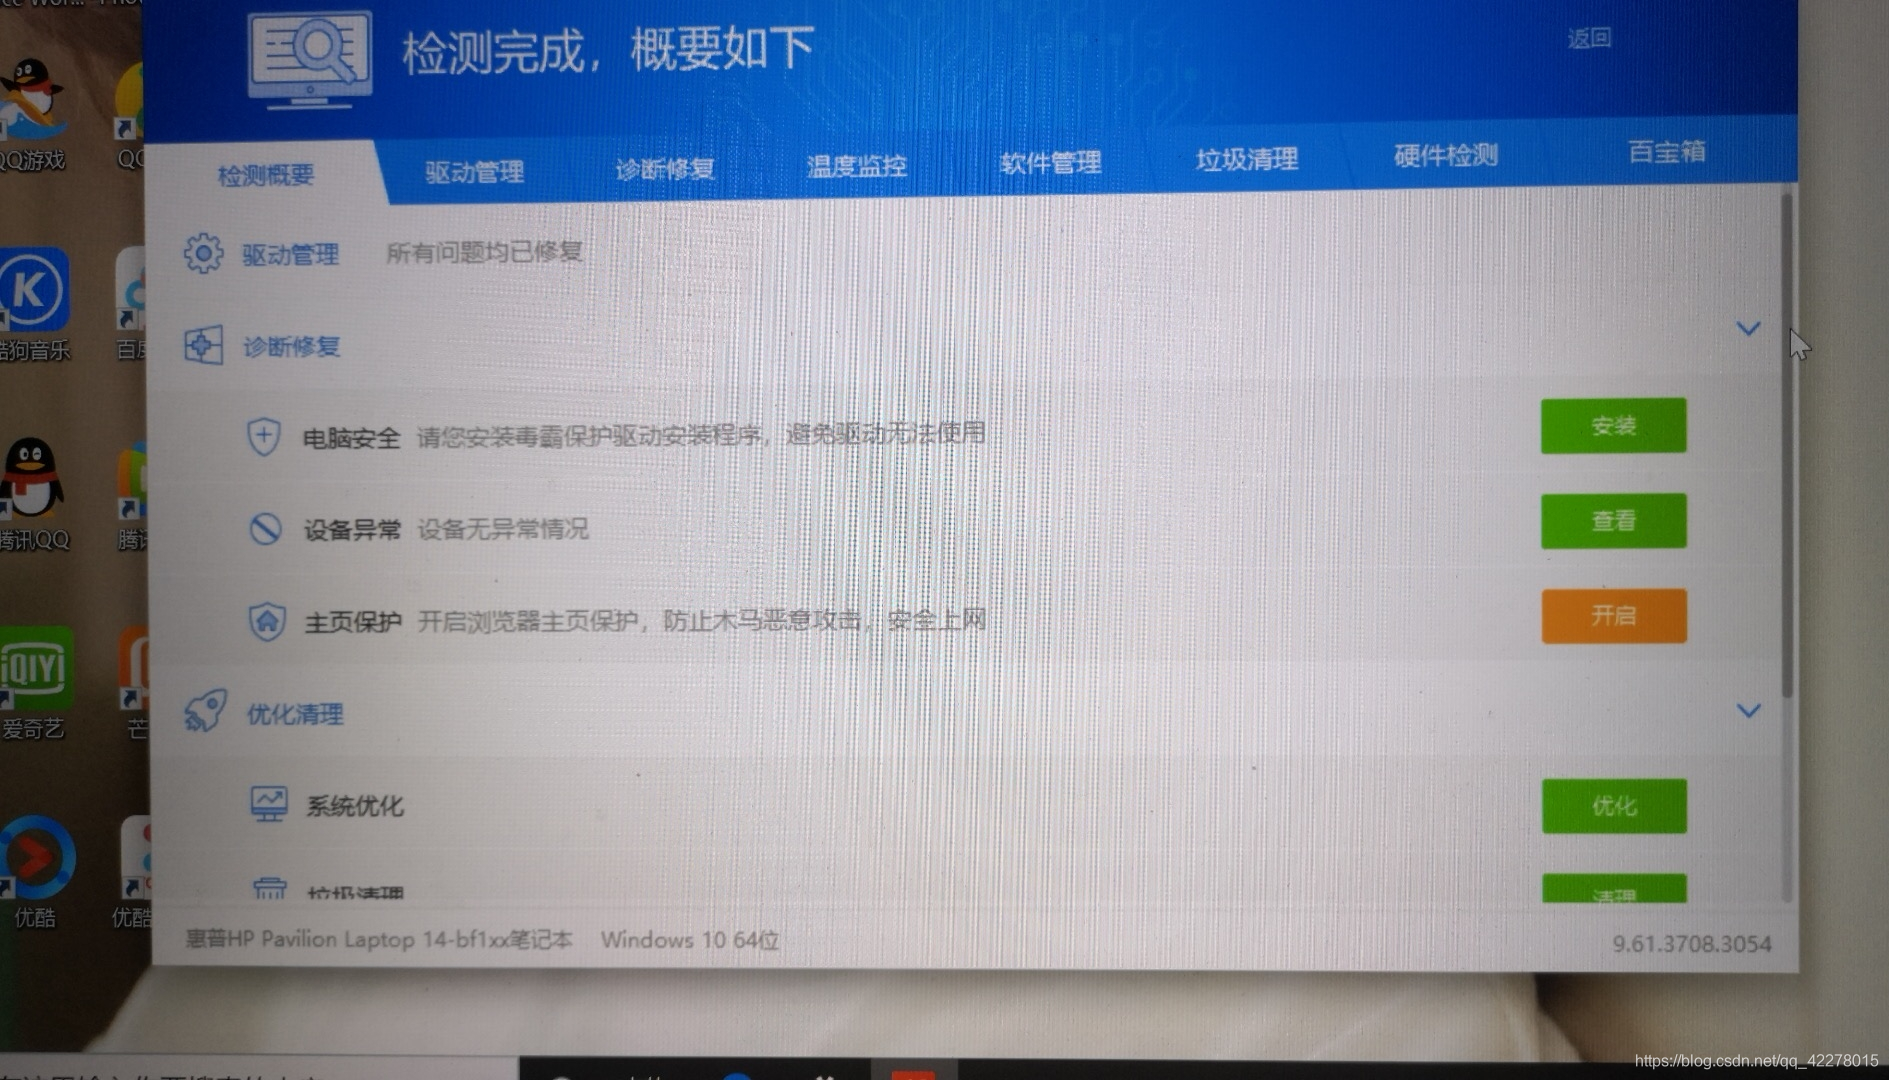1889x1080 pixels.
Task: Open QQ游戏 desktop icon
Action: click(34, 113)
